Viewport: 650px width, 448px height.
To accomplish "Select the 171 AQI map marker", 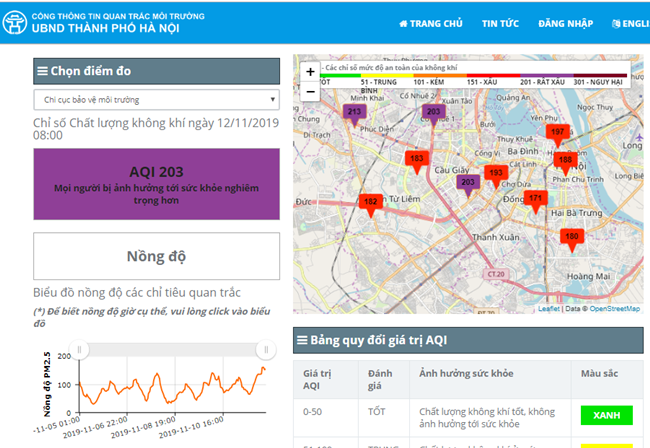I will pos(536,198).
